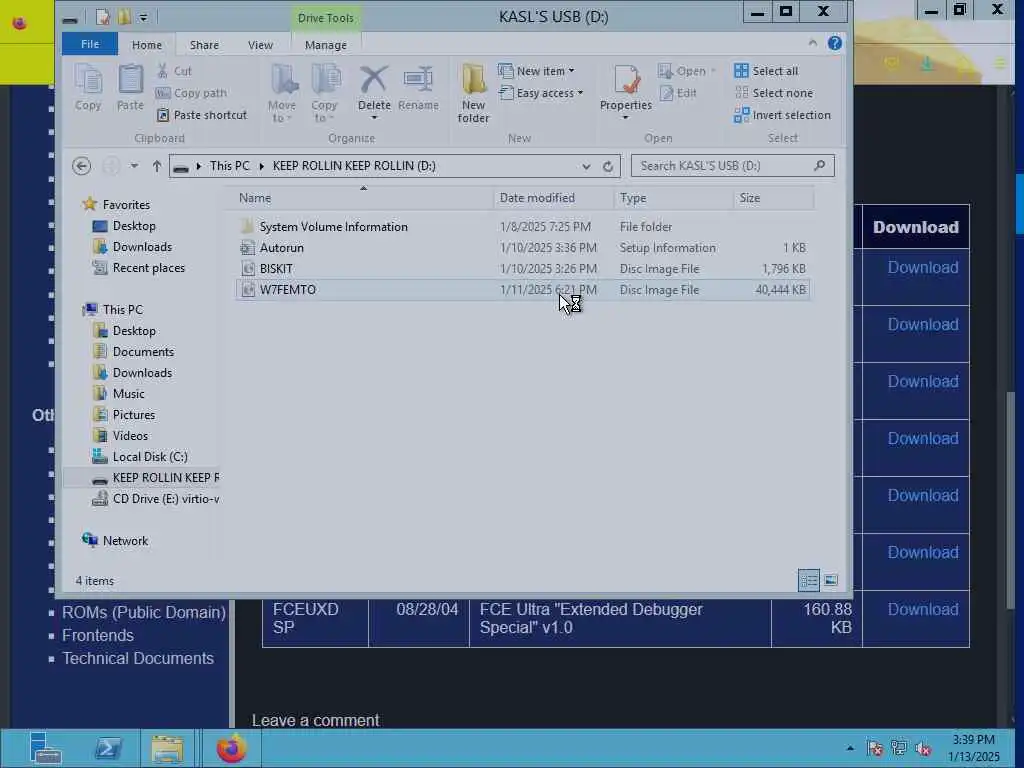Click the Drive Tools contextual tab
Screen dimensions: 1024x768
pyautogui.click(x=326, y=18)
